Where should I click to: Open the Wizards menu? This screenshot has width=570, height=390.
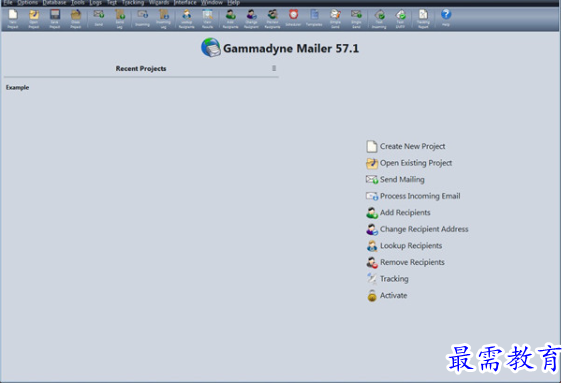pyautogui.click(x=159, y=3)
